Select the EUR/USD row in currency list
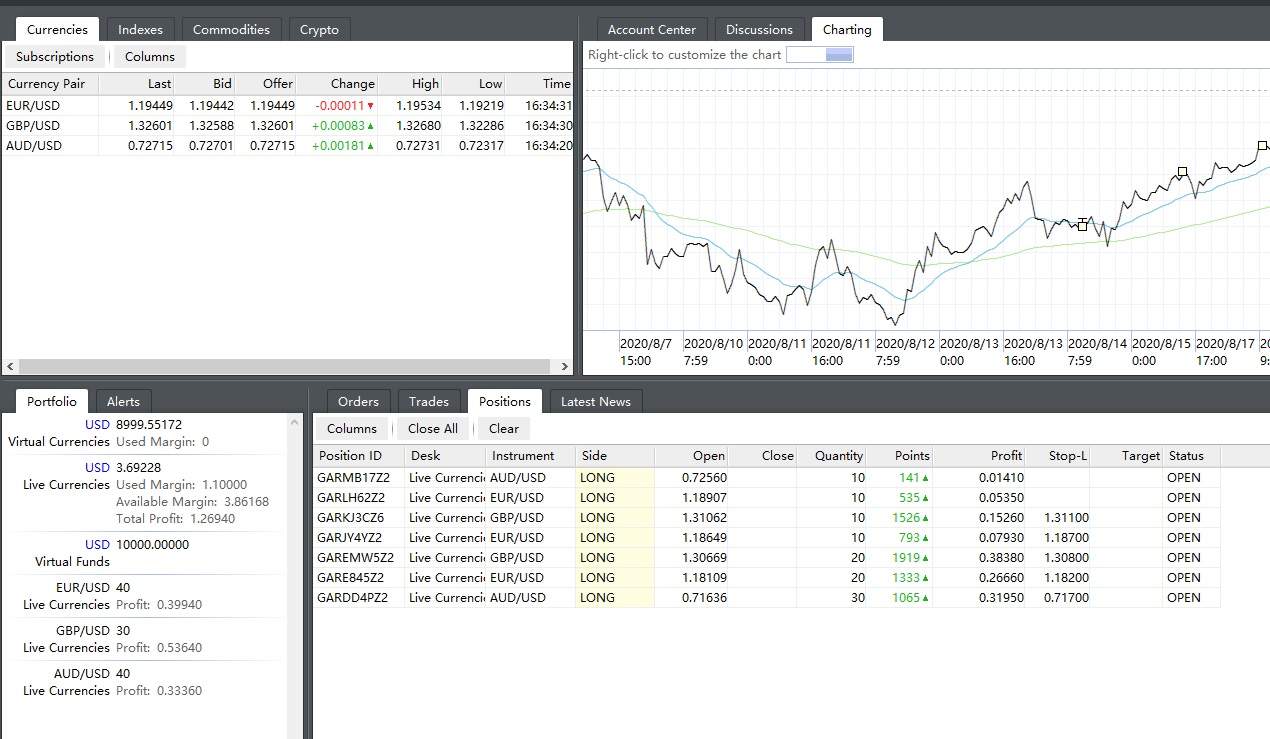1270x739 pixels. click(34, 106)
